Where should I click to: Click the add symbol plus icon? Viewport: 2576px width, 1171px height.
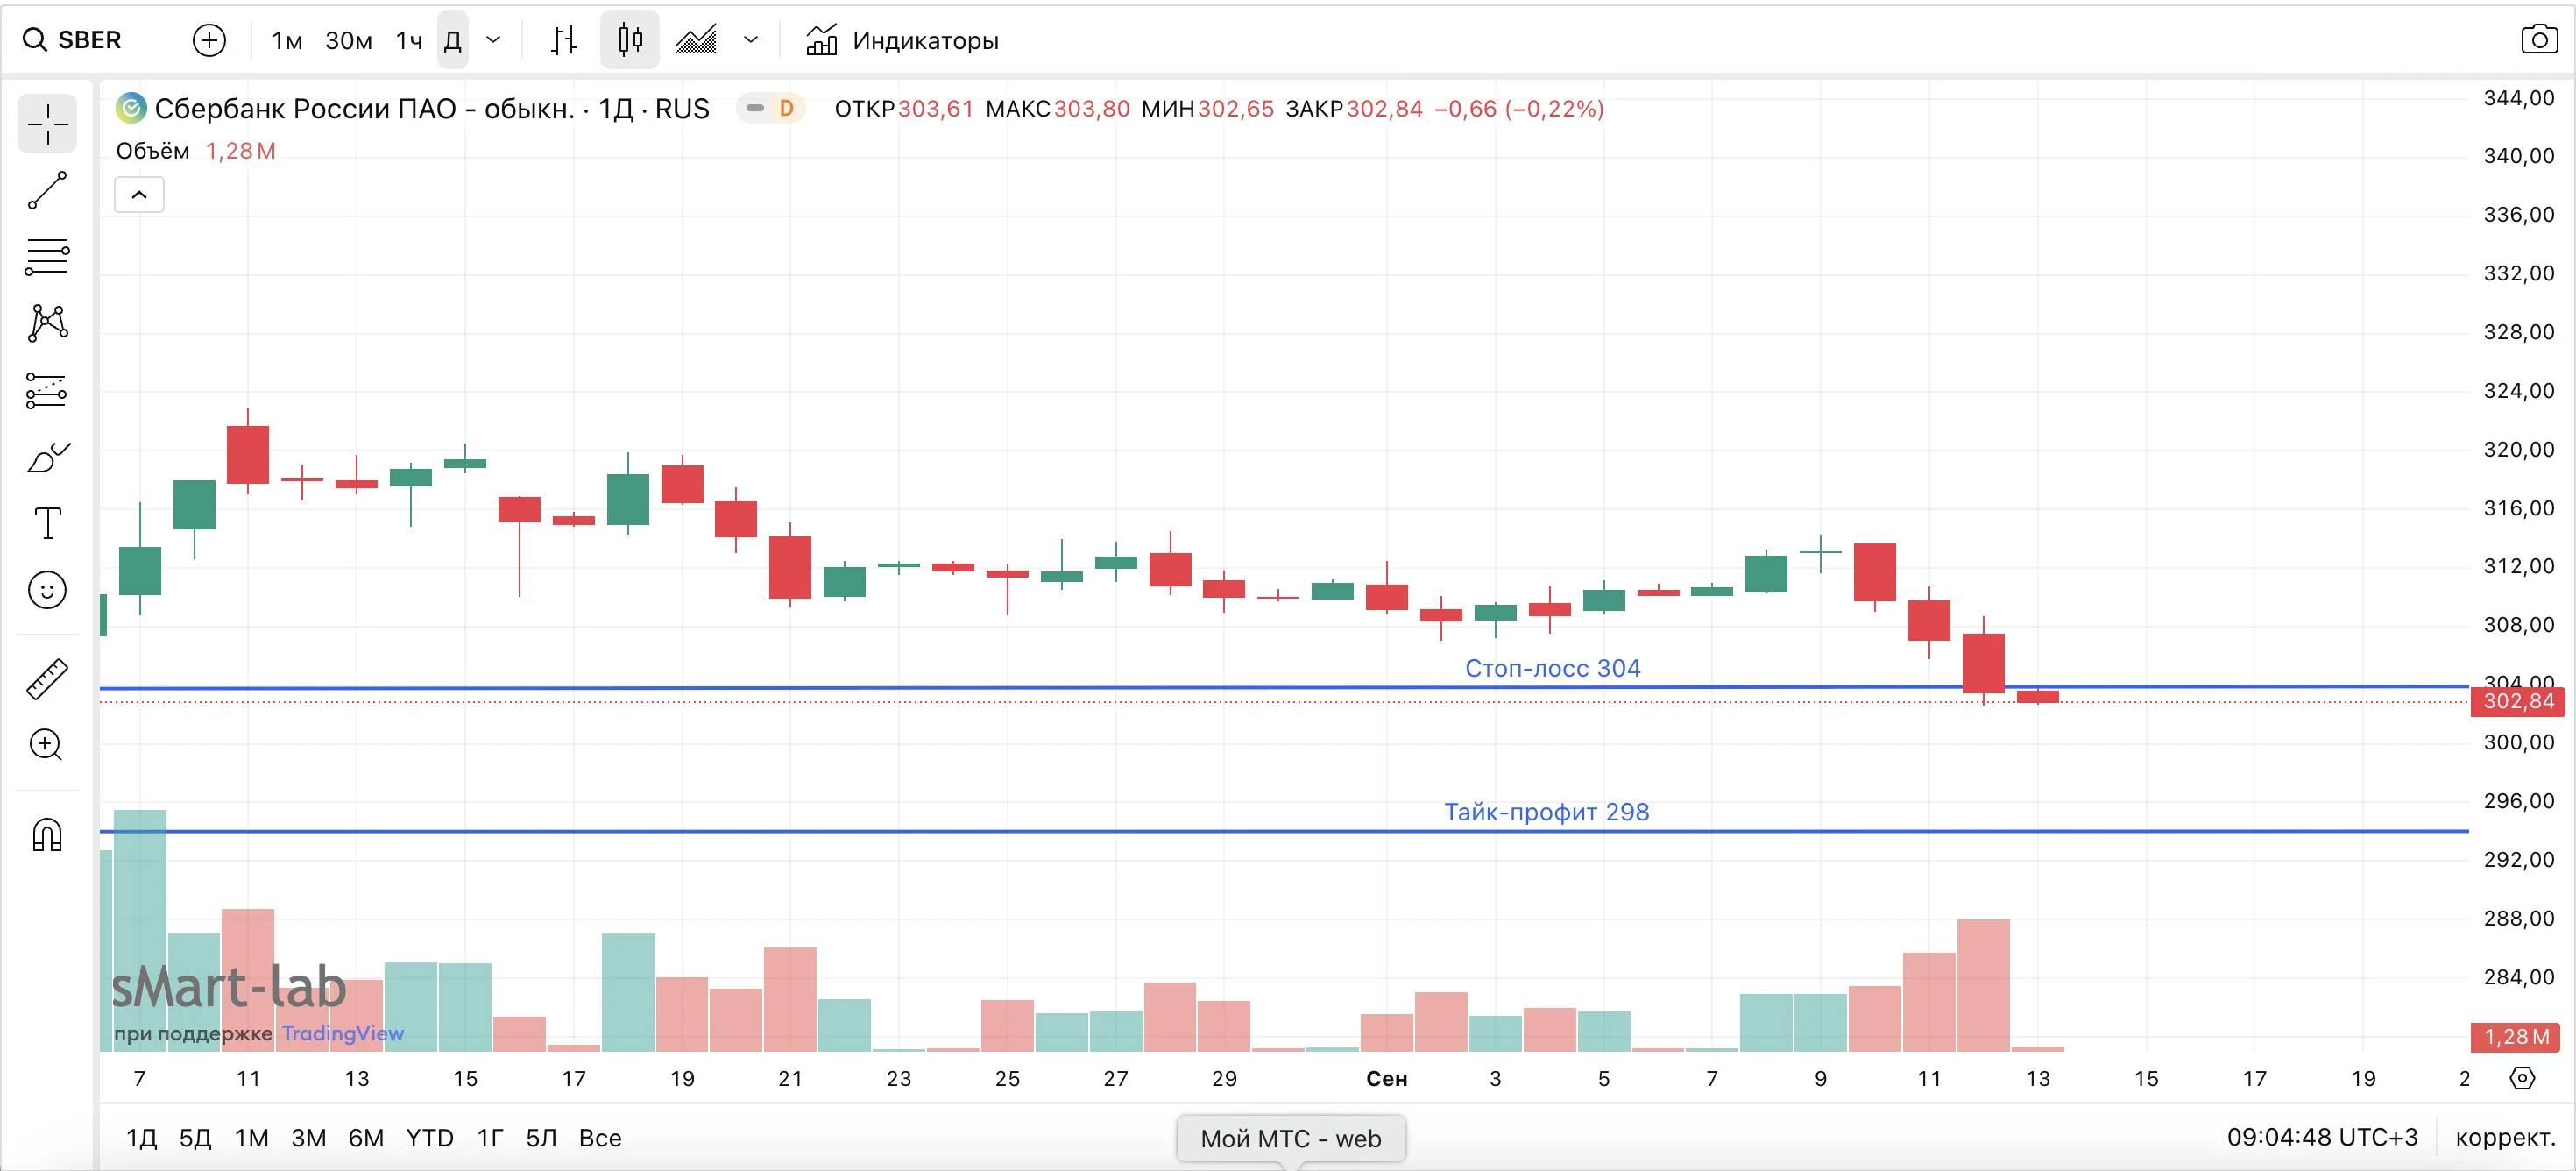click(209, 40)
